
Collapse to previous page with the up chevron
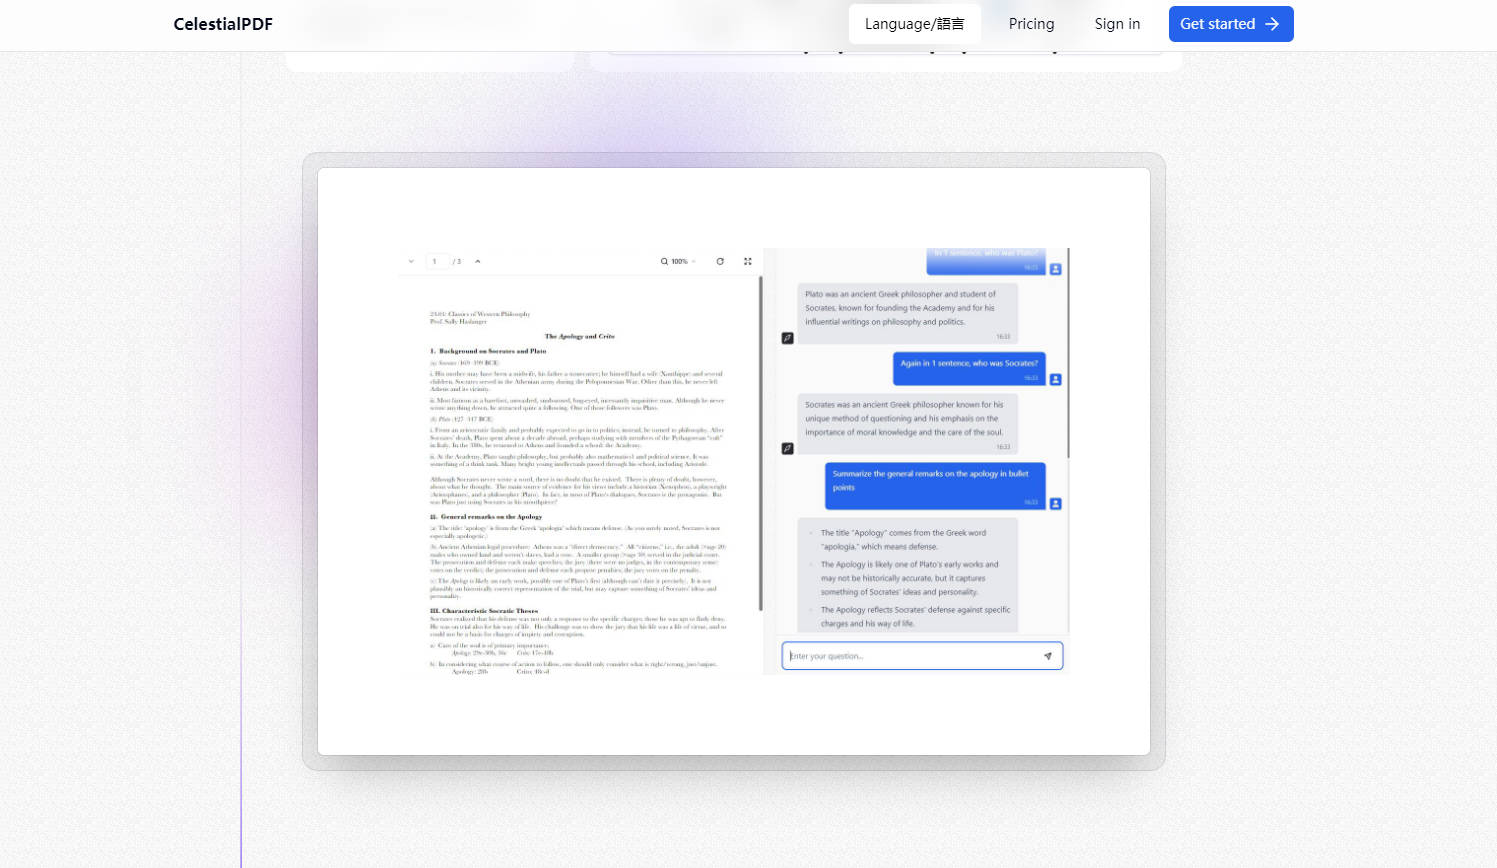(478, 261)
